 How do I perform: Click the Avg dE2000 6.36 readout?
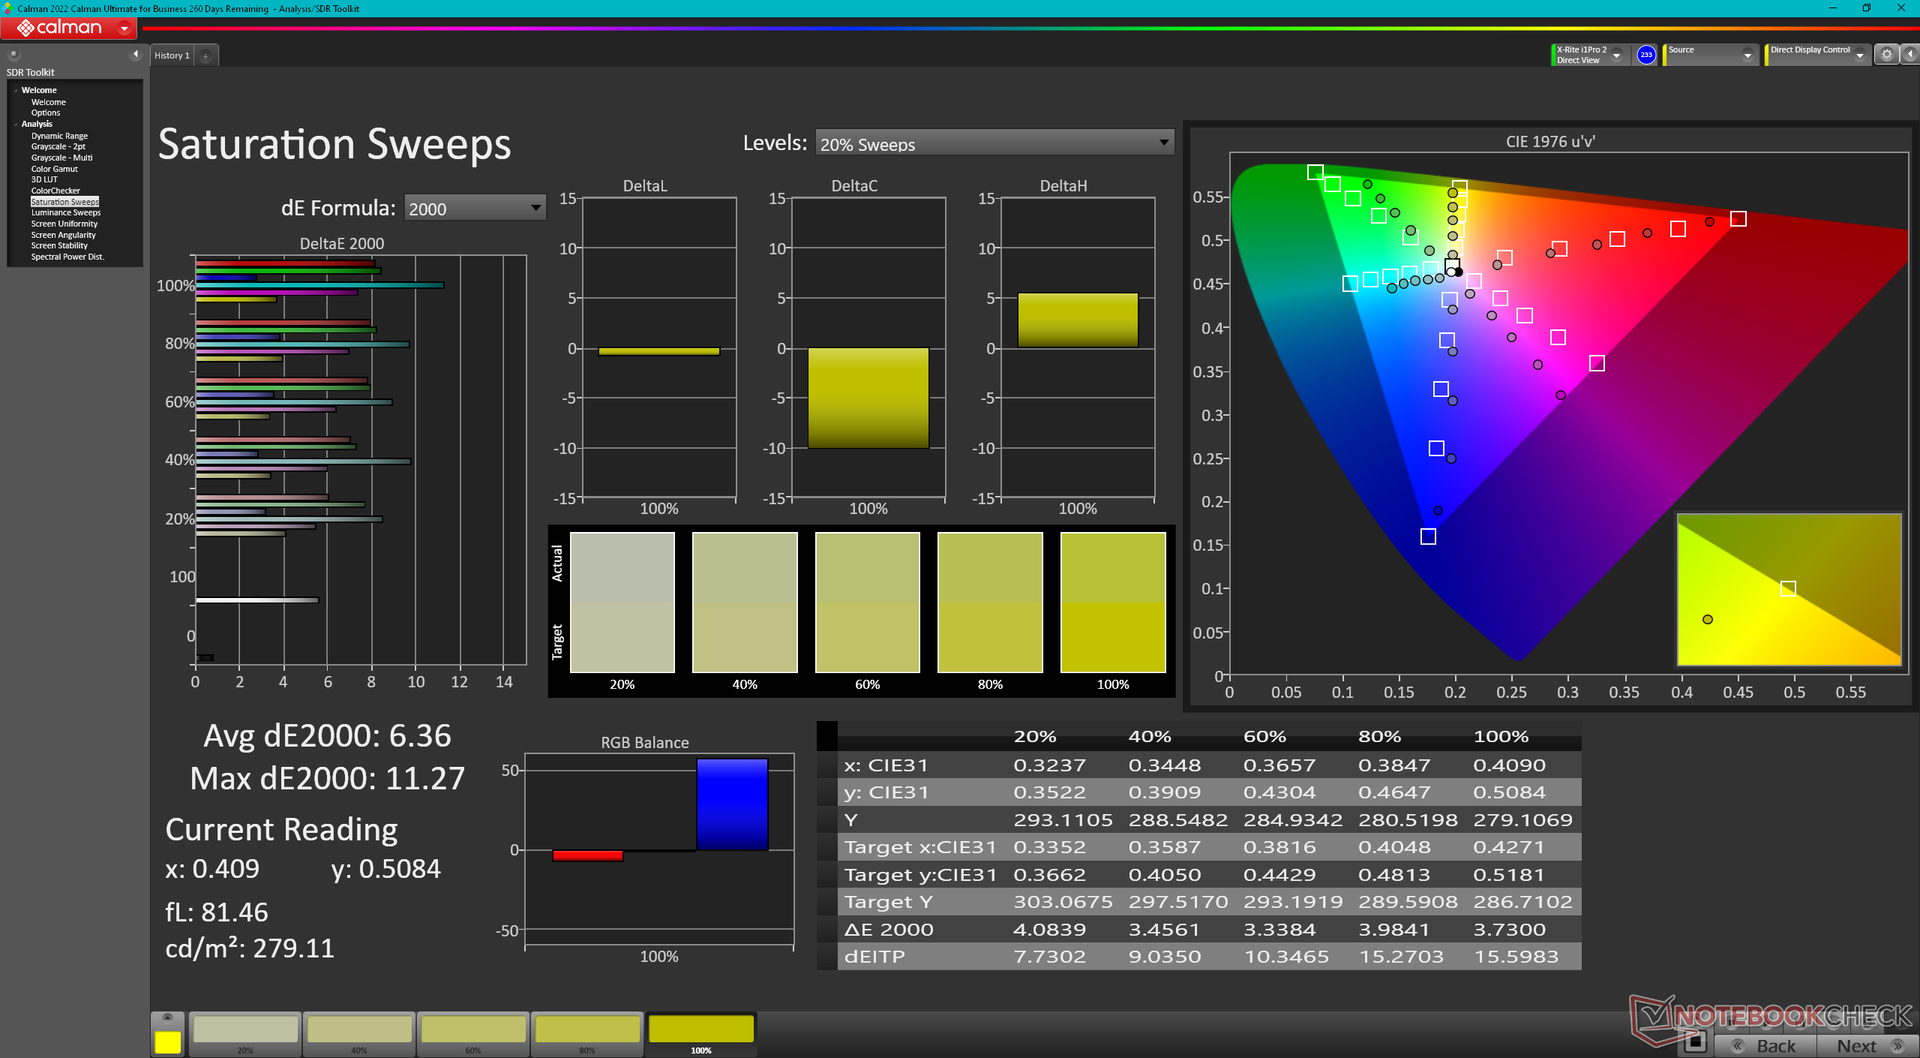point(327,736)
